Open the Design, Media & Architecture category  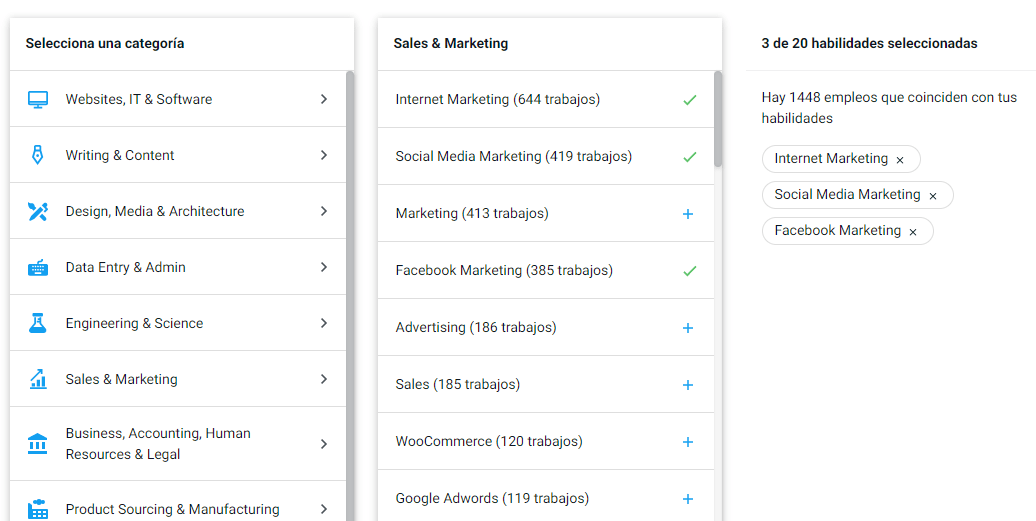[178, 211]
